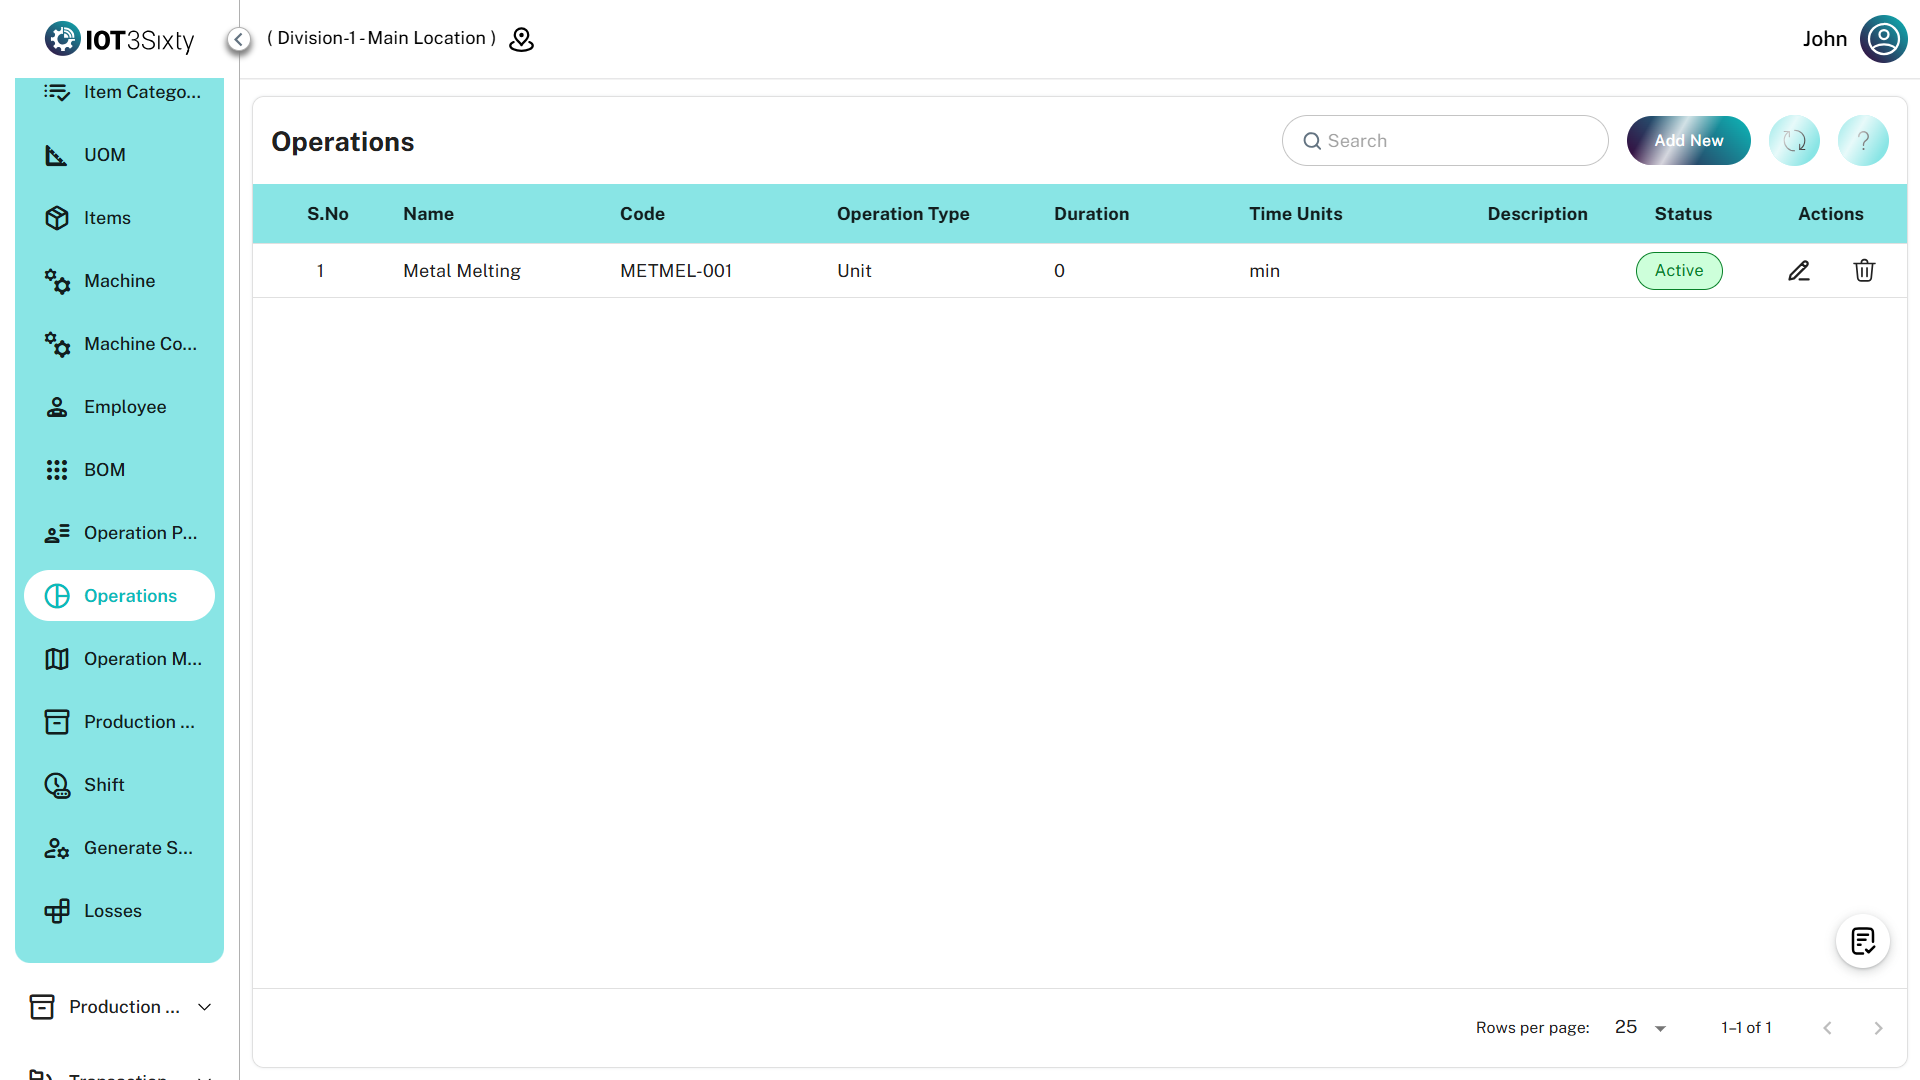The height and width of the screenshot is (1080, 1920).
Task: Click the location pin icon in header
Action: [x=521, y=39]
